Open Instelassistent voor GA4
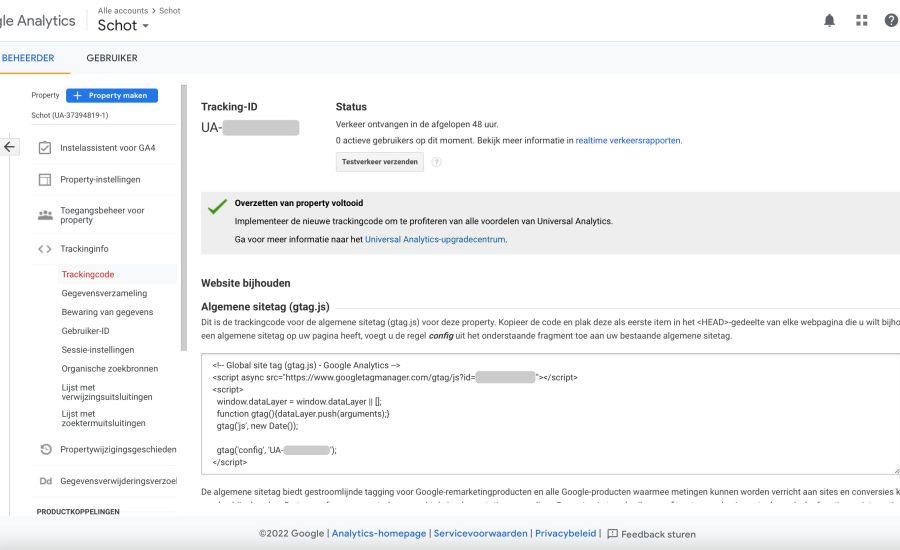 tap(107, 148)
